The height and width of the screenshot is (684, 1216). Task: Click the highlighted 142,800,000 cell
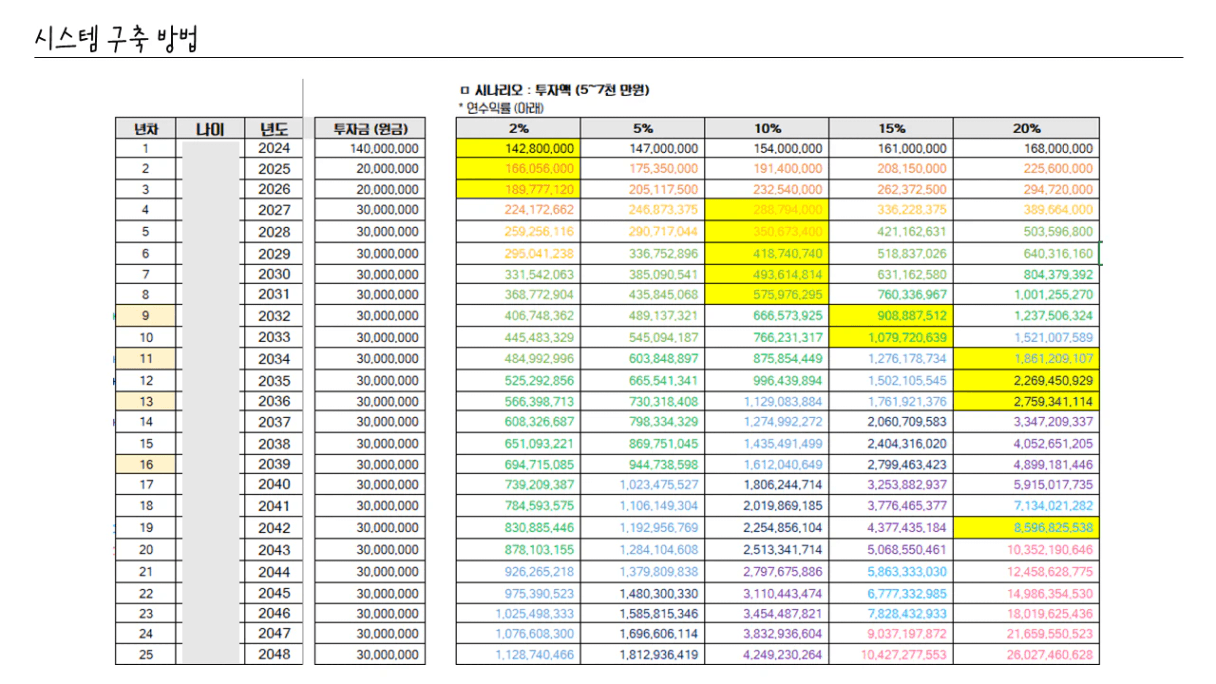click(518, 148)
